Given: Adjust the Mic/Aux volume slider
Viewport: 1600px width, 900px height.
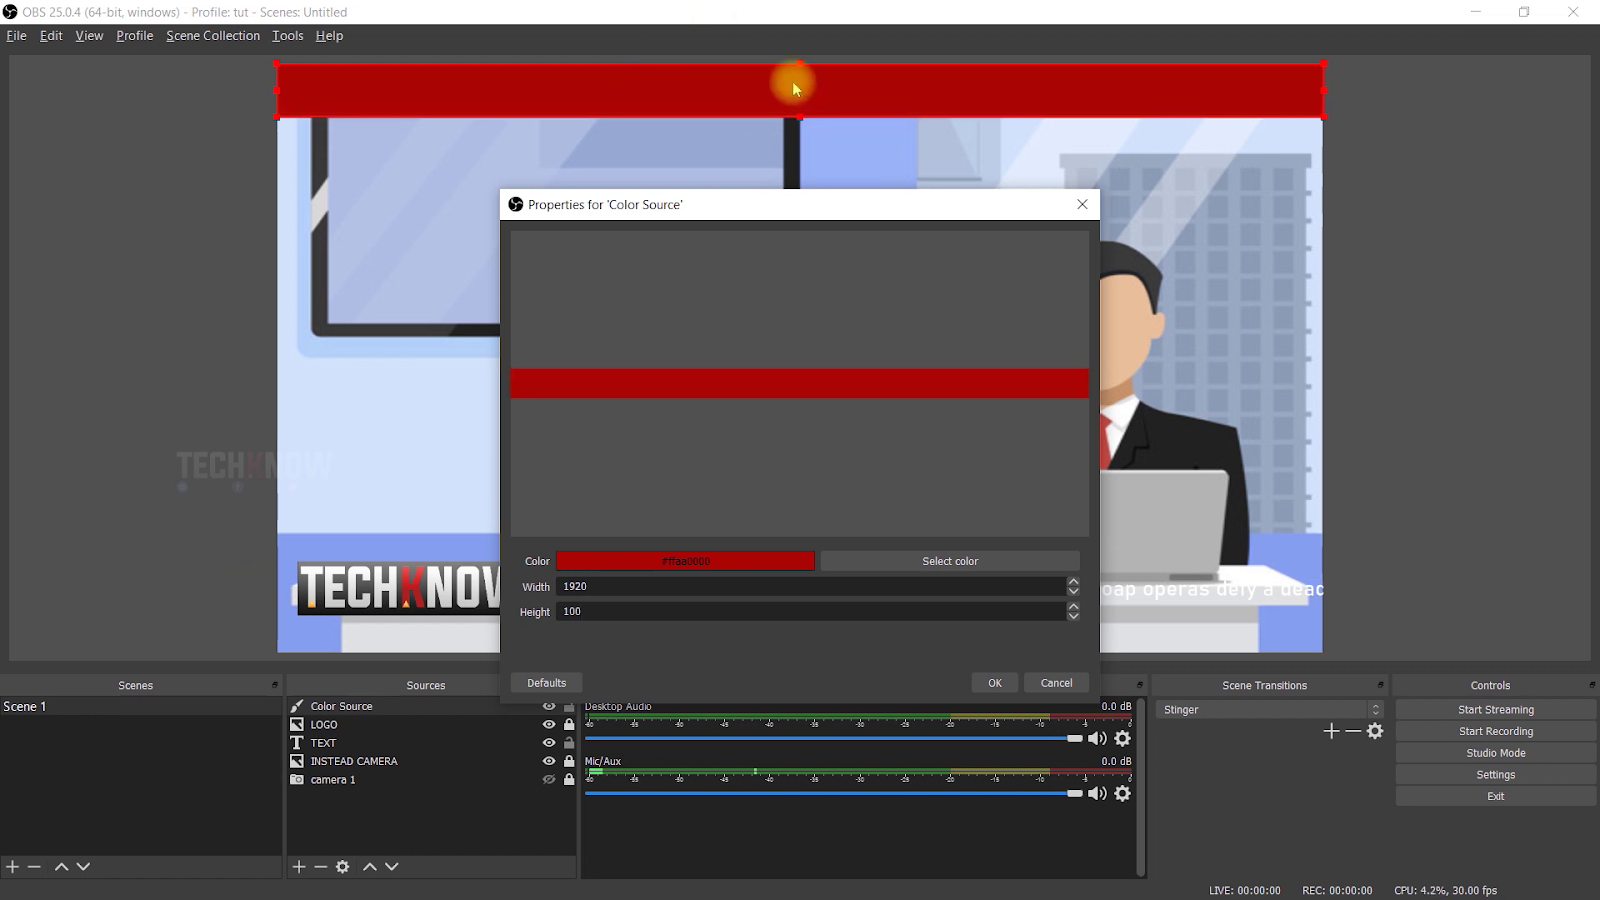Looking at the screenshot, I should click(x=833, y=793).
